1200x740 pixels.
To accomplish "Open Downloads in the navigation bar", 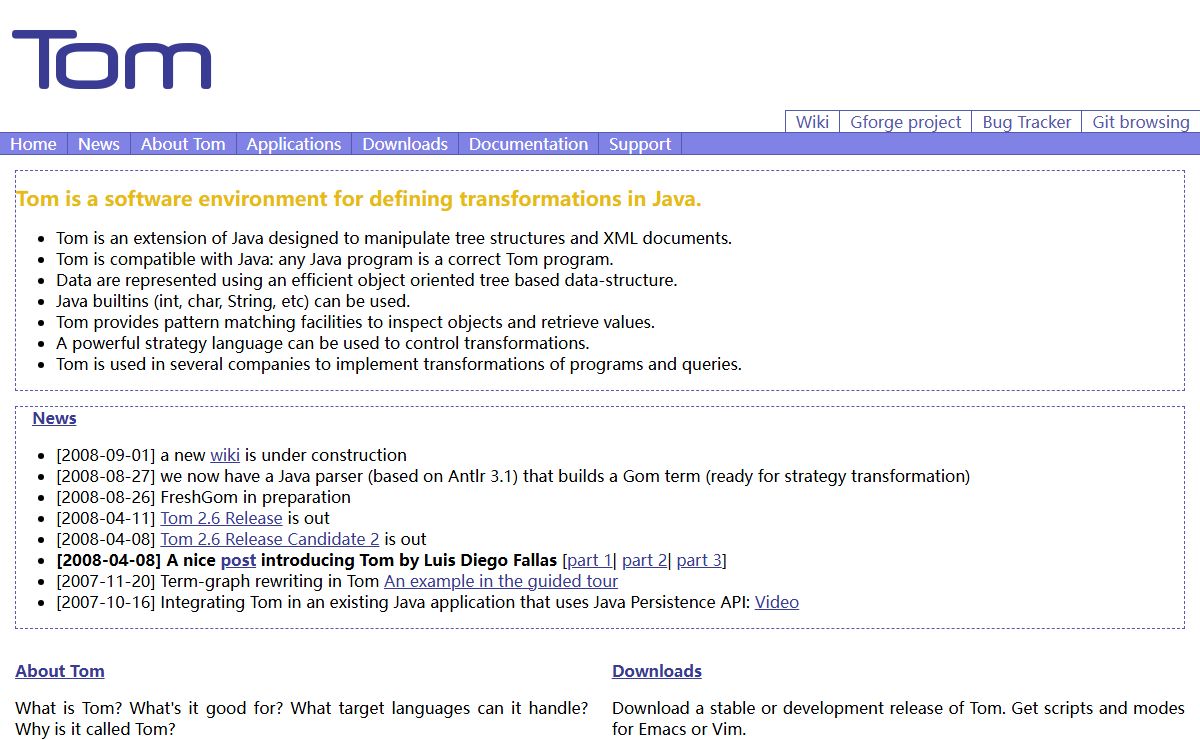I will (405, 144).
